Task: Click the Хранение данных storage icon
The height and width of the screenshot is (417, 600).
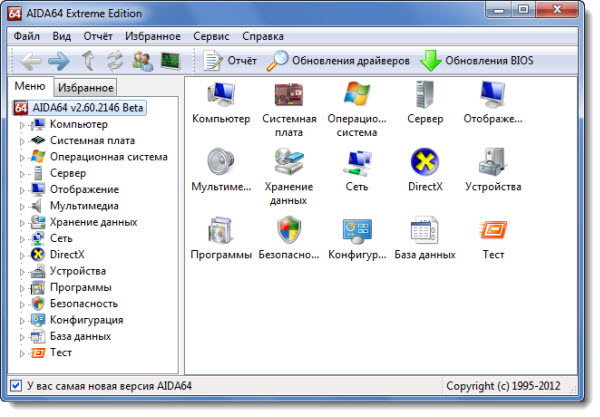Action: (288, 163)
